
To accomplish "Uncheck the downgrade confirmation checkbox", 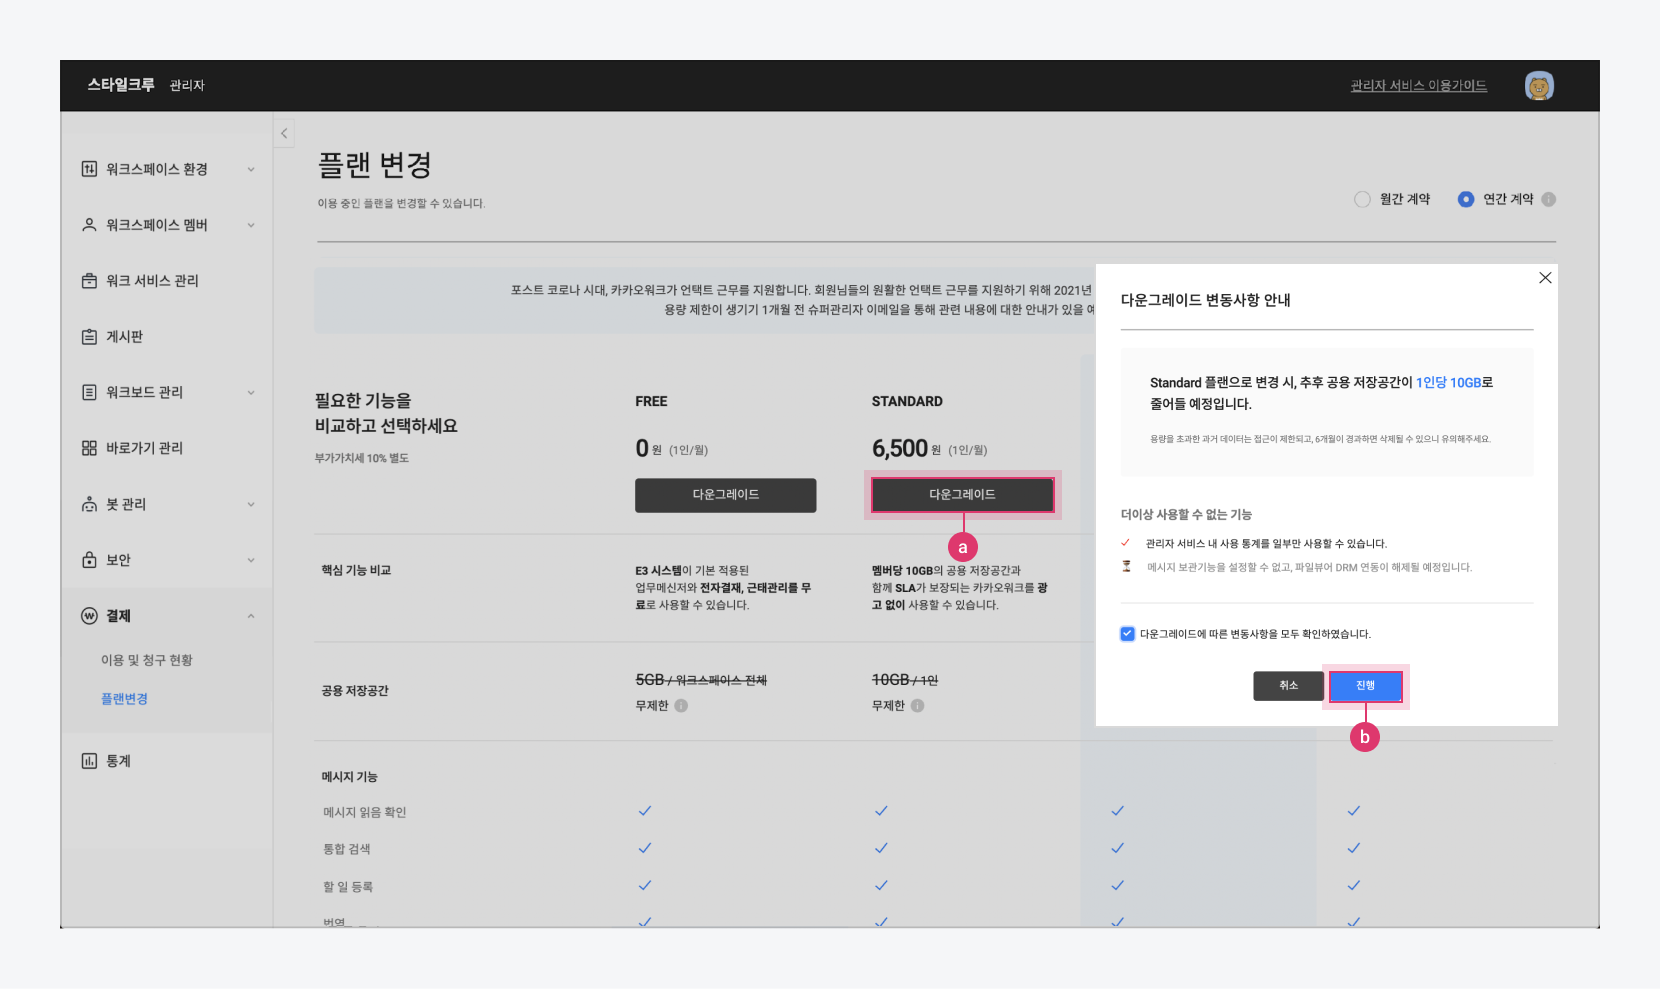I will coord(1127,634).
